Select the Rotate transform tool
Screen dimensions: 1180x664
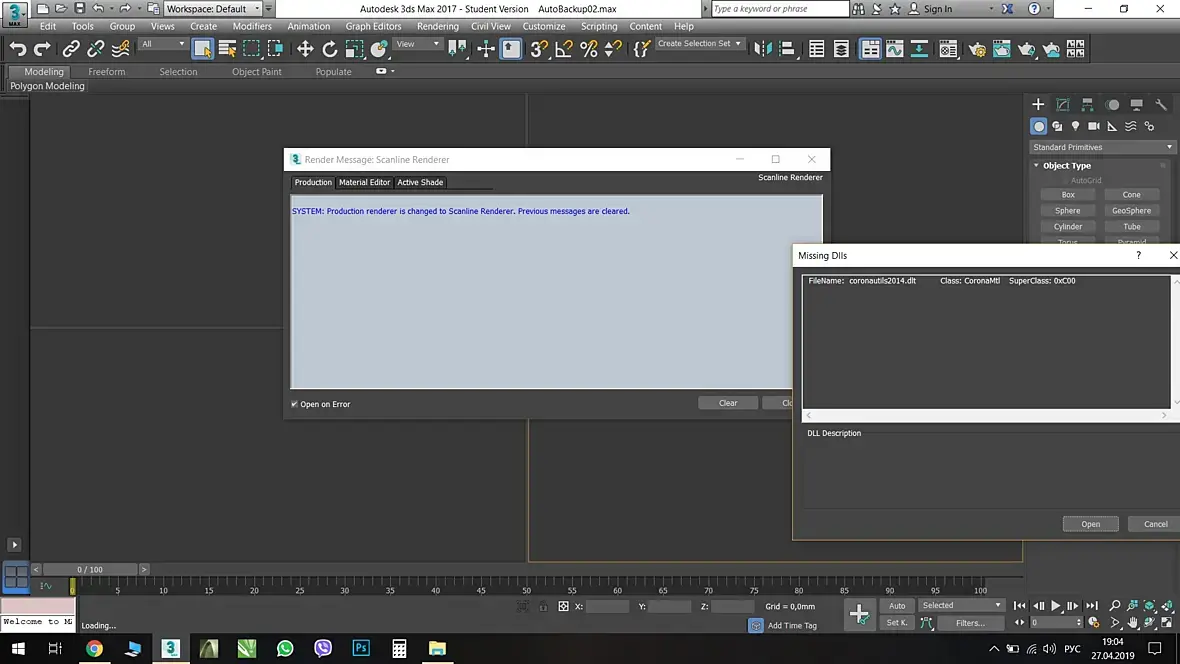coord(330,49)
